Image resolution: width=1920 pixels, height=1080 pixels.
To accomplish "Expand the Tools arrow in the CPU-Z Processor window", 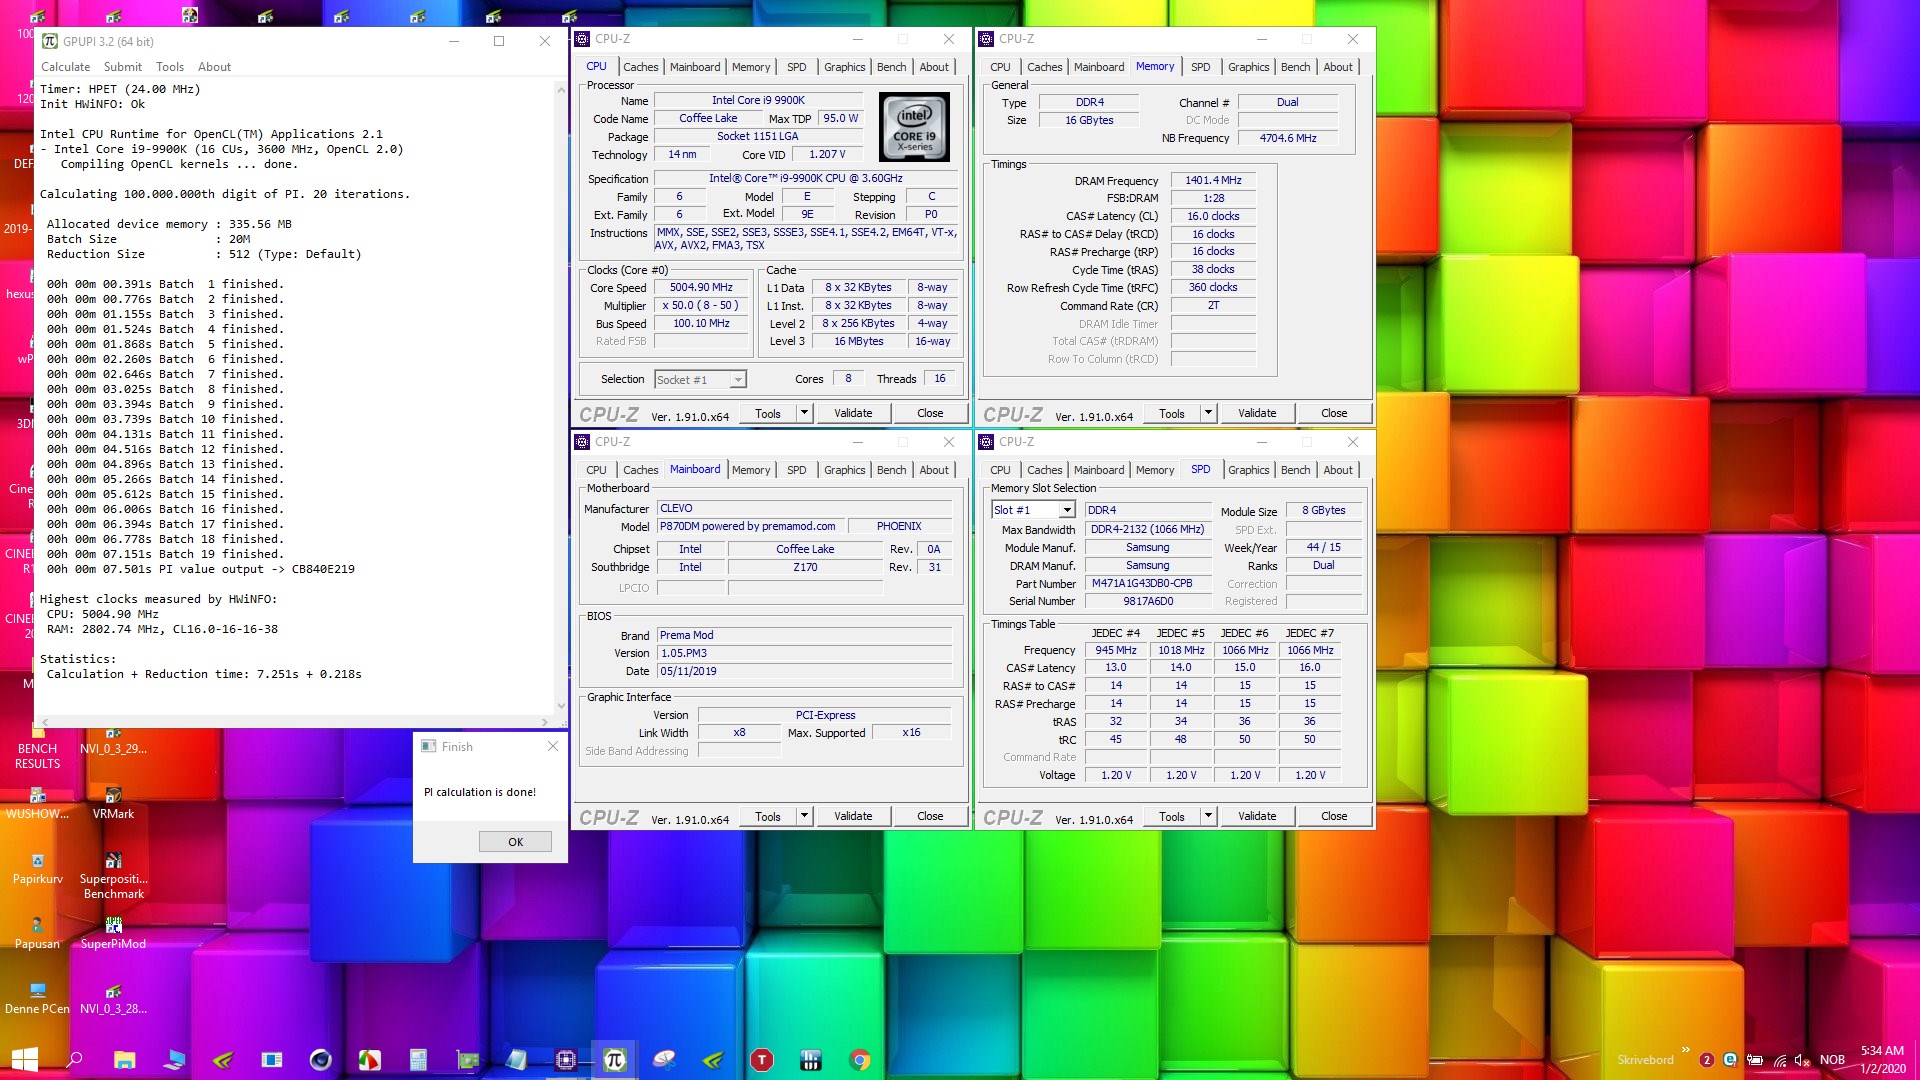I will (804, 413).
